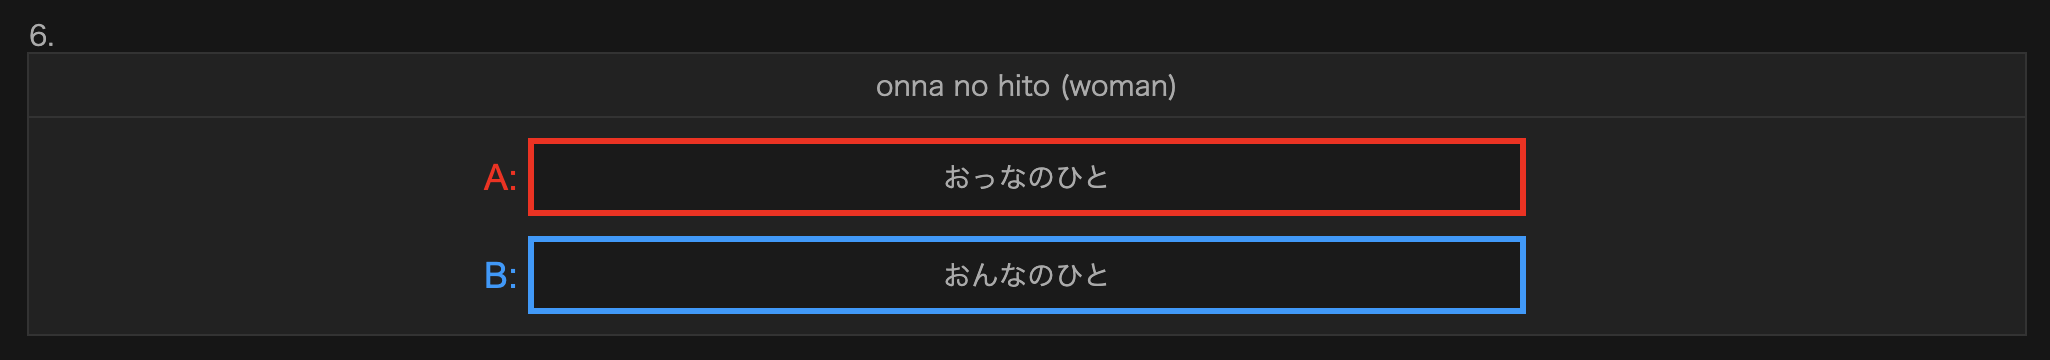
Task: Select answer B おんなのひと
Action: 1026,275
